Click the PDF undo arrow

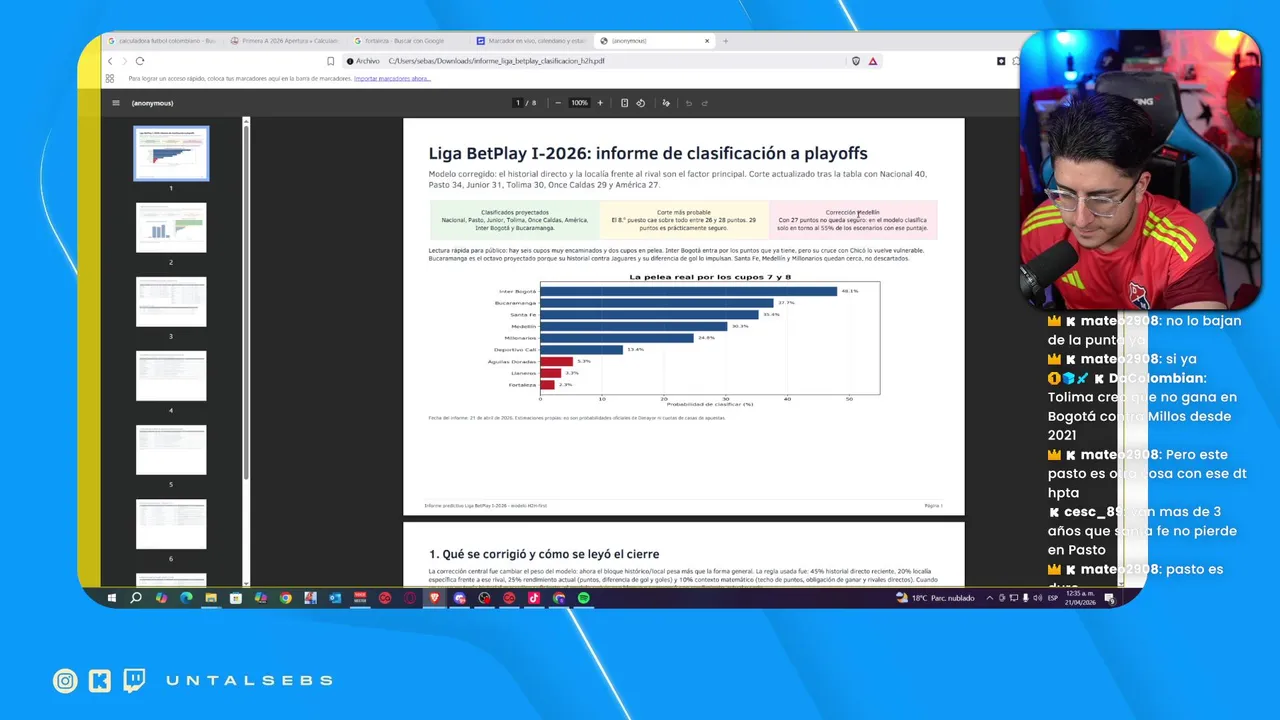pos(688,103)
